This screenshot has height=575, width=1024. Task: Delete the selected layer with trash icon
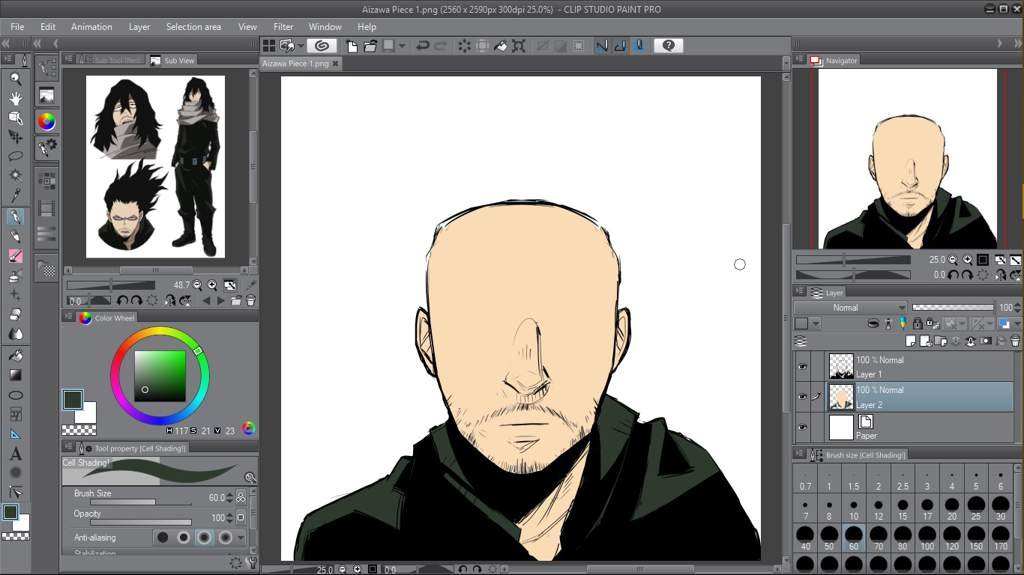click(1015, 341)
